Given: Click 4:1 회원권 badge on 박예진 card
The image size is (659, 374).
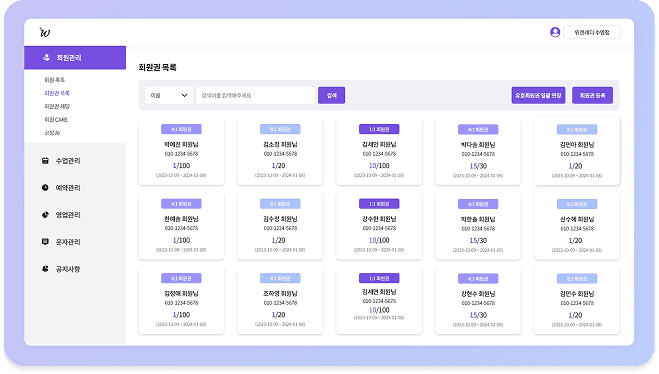Looking at the screenshot, I should click(x=181, y=129).
